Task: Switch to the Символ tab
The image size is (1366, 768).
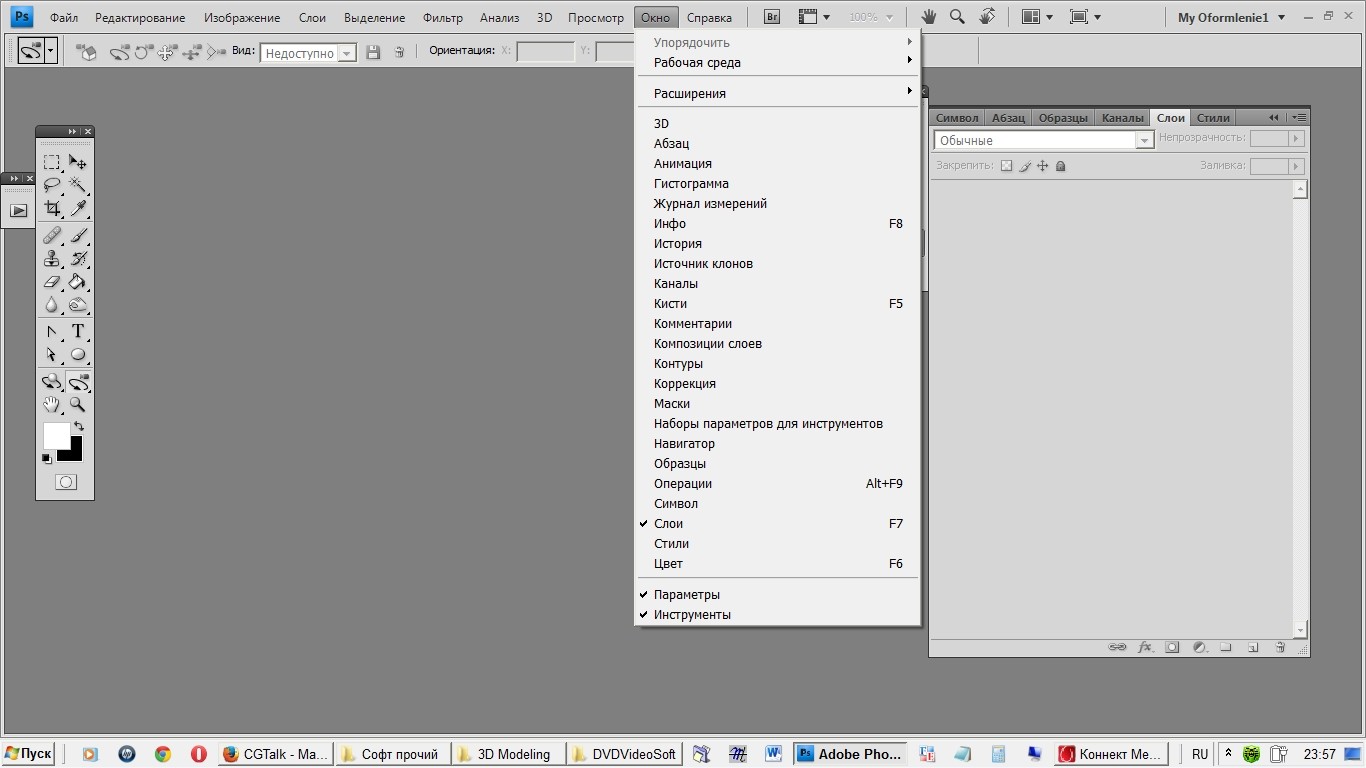Action: point(957,118)
